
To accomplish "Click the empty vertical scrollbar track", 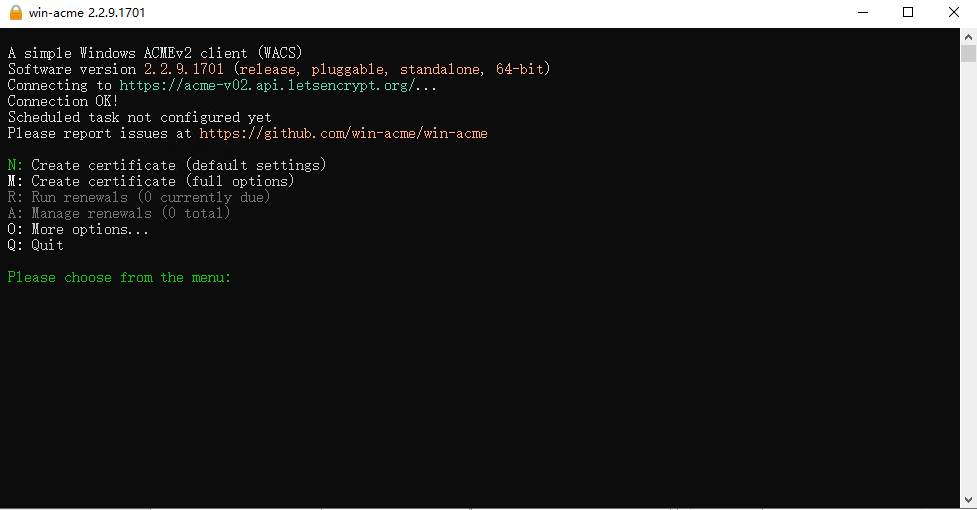I will click(968, 280).
